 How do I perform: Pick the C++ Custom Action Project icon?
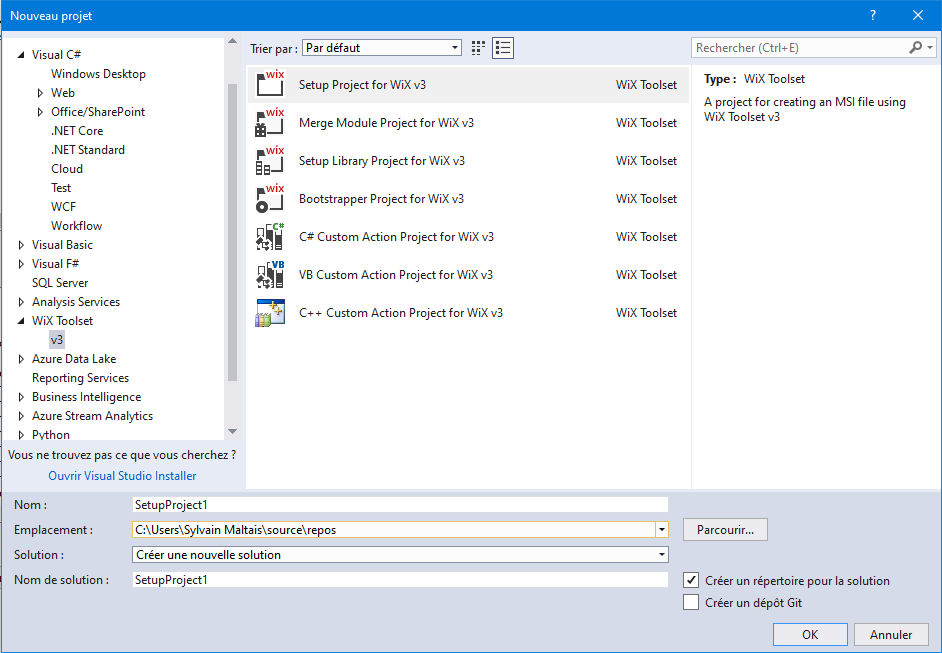coord(270,313)
